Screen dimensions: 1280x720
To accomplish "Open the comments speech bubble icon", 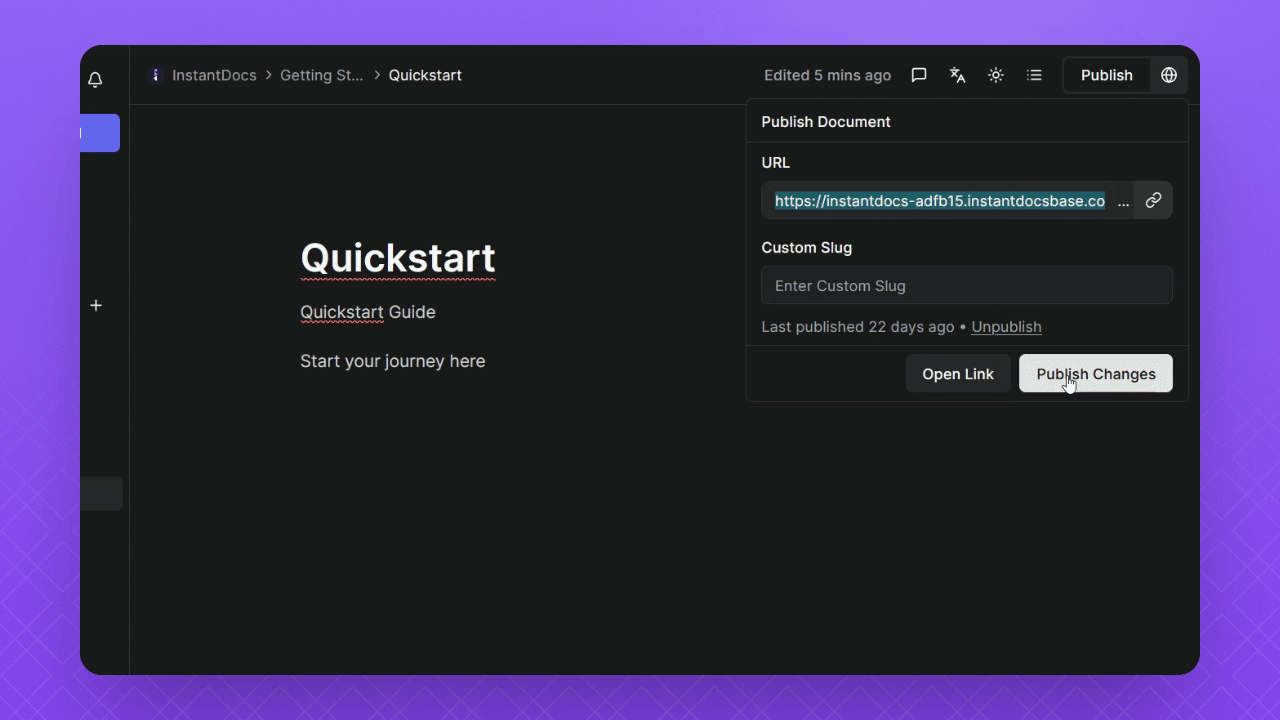I will click(919, 75).
